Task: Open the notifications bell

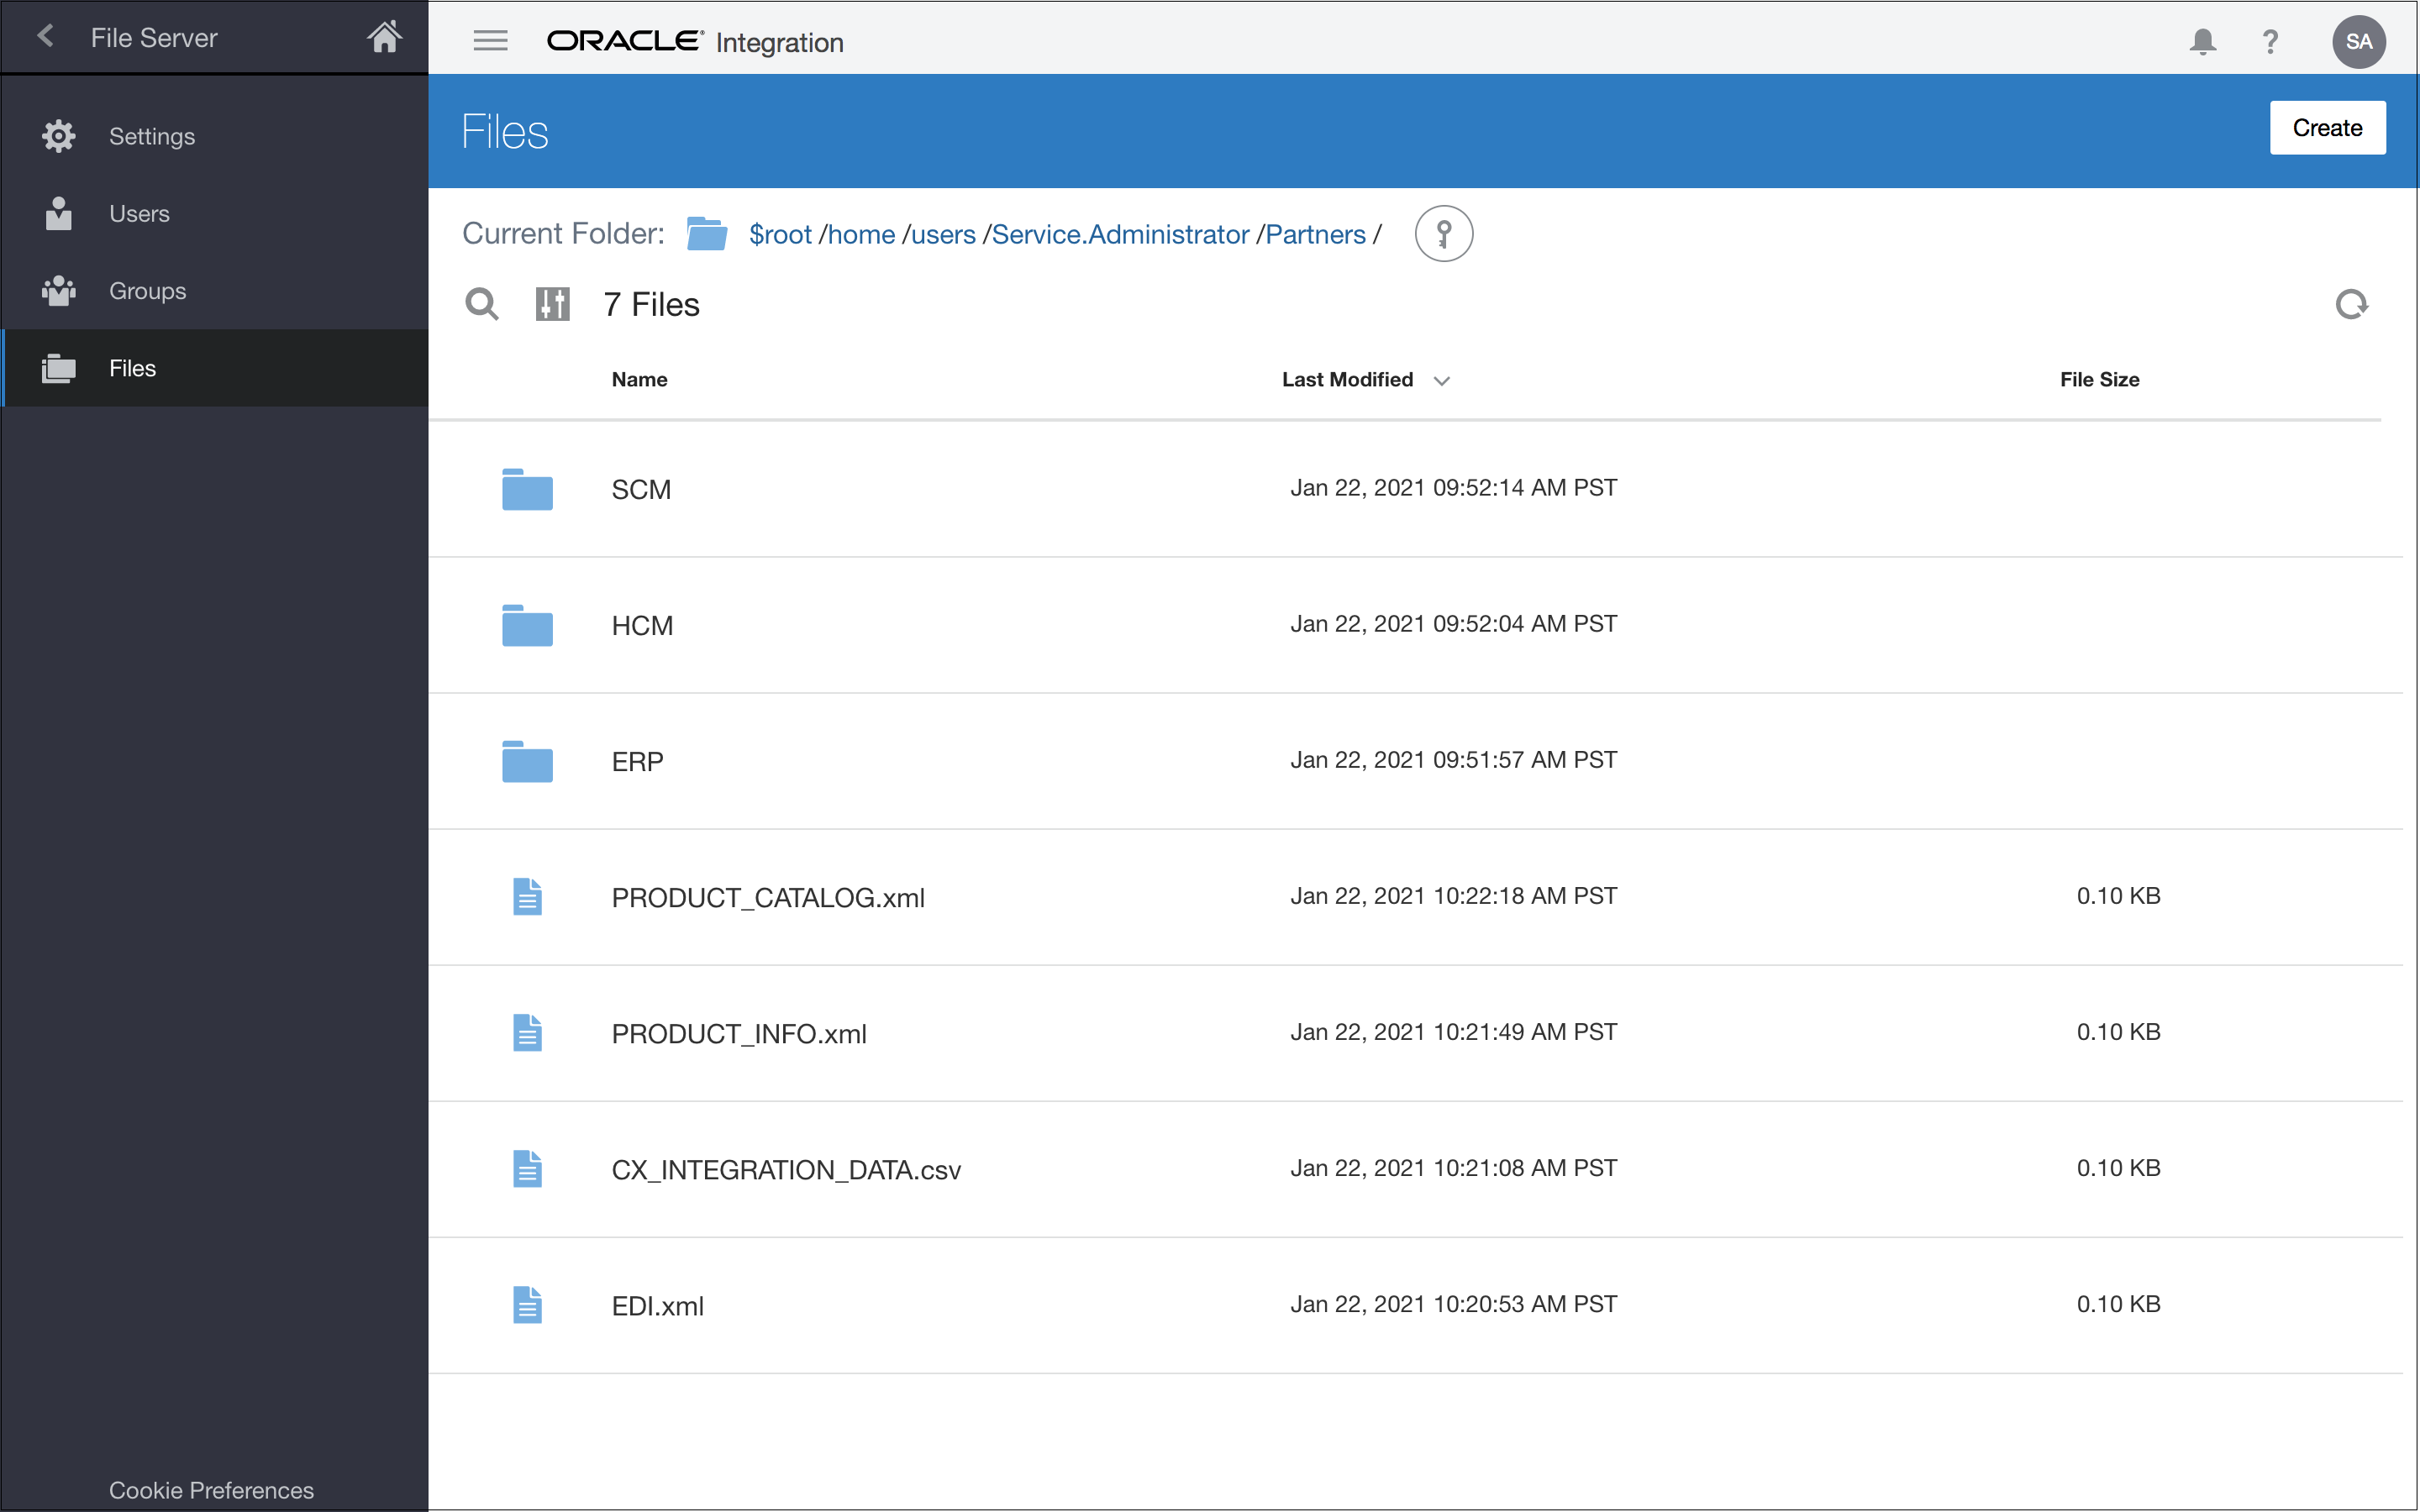Action: (2203, 41)
